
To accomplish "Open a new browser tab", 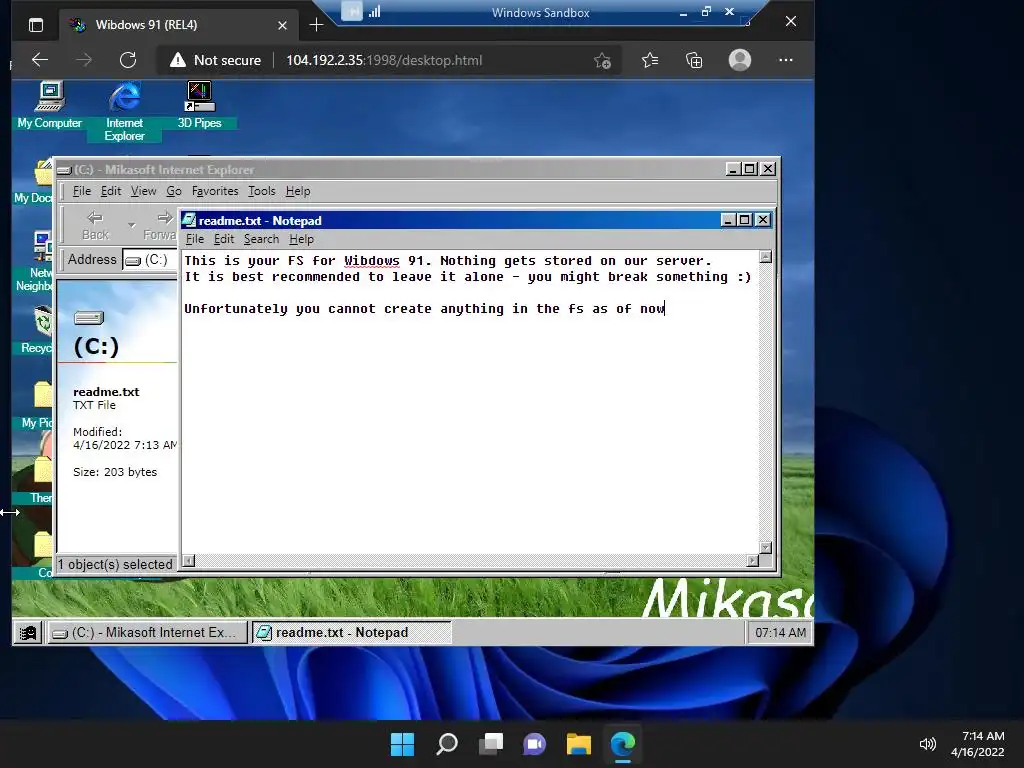I will click(316, 25).
